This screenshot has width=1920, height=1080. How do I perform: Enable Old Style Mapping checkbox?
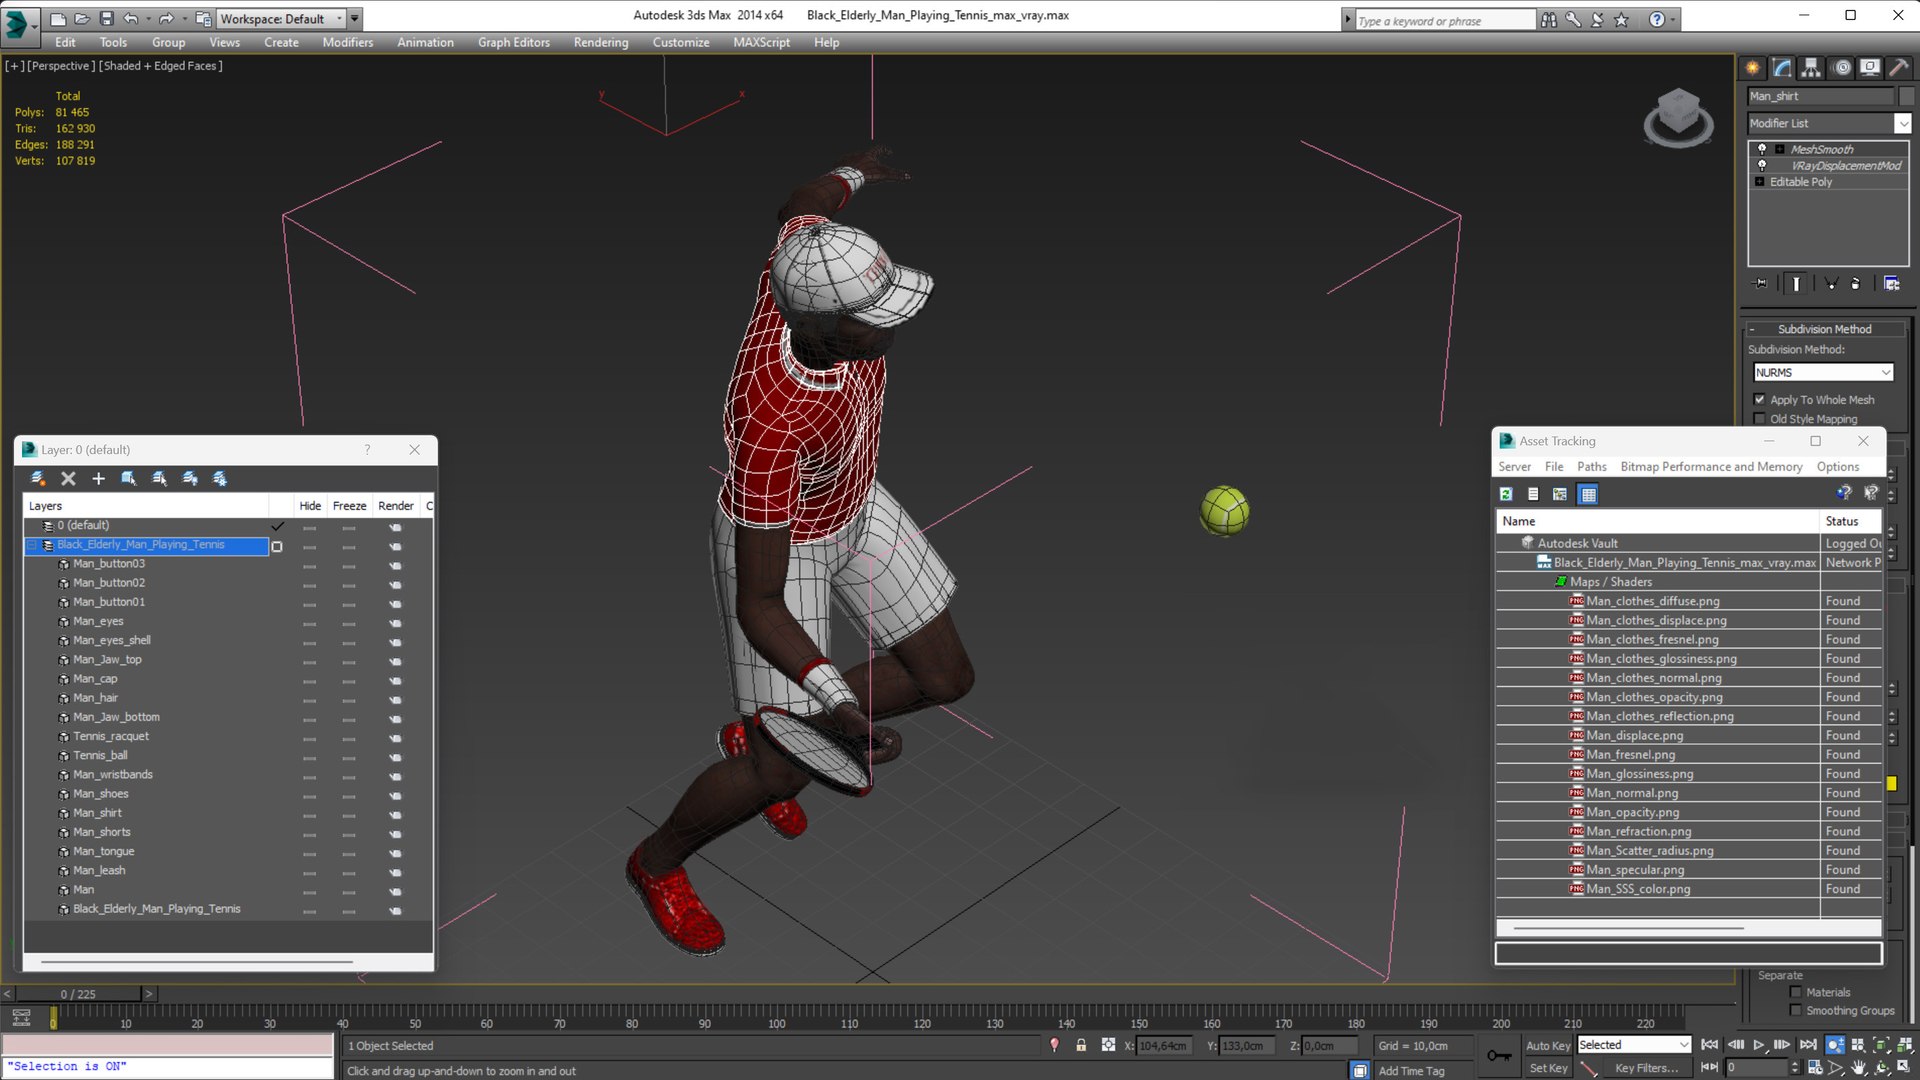[x=1760, y=419]
